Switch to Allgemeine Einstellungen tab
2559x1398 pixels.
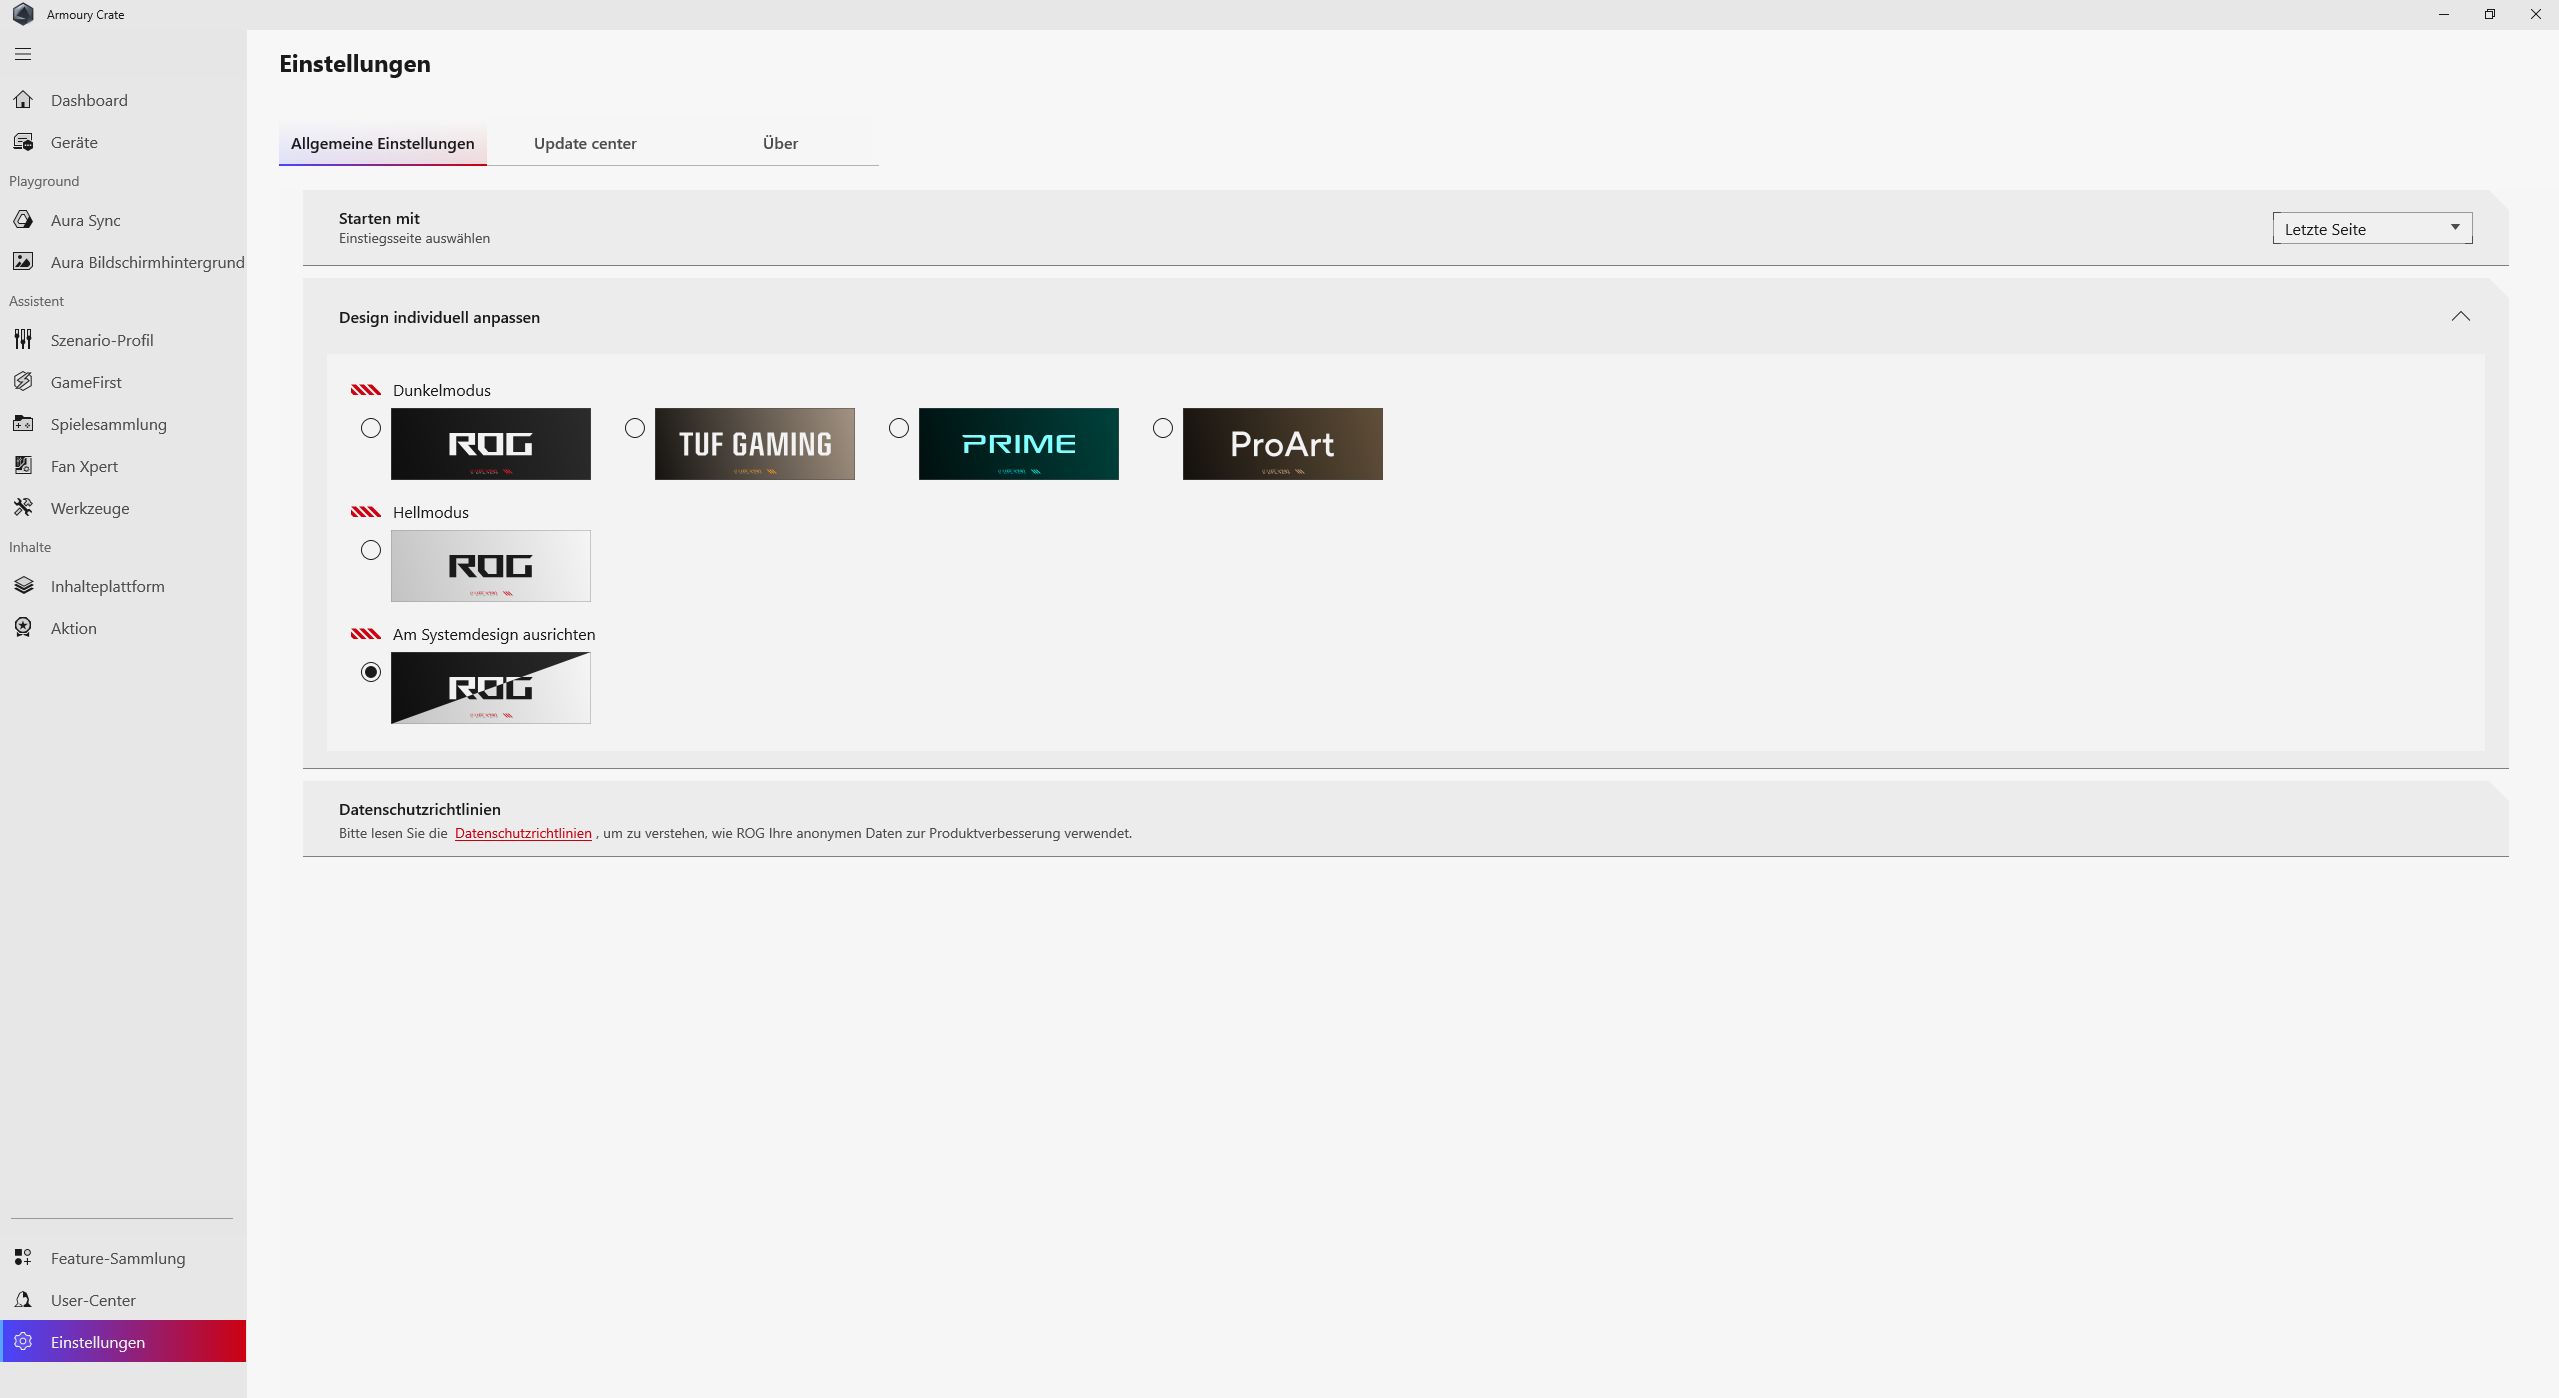383,143
